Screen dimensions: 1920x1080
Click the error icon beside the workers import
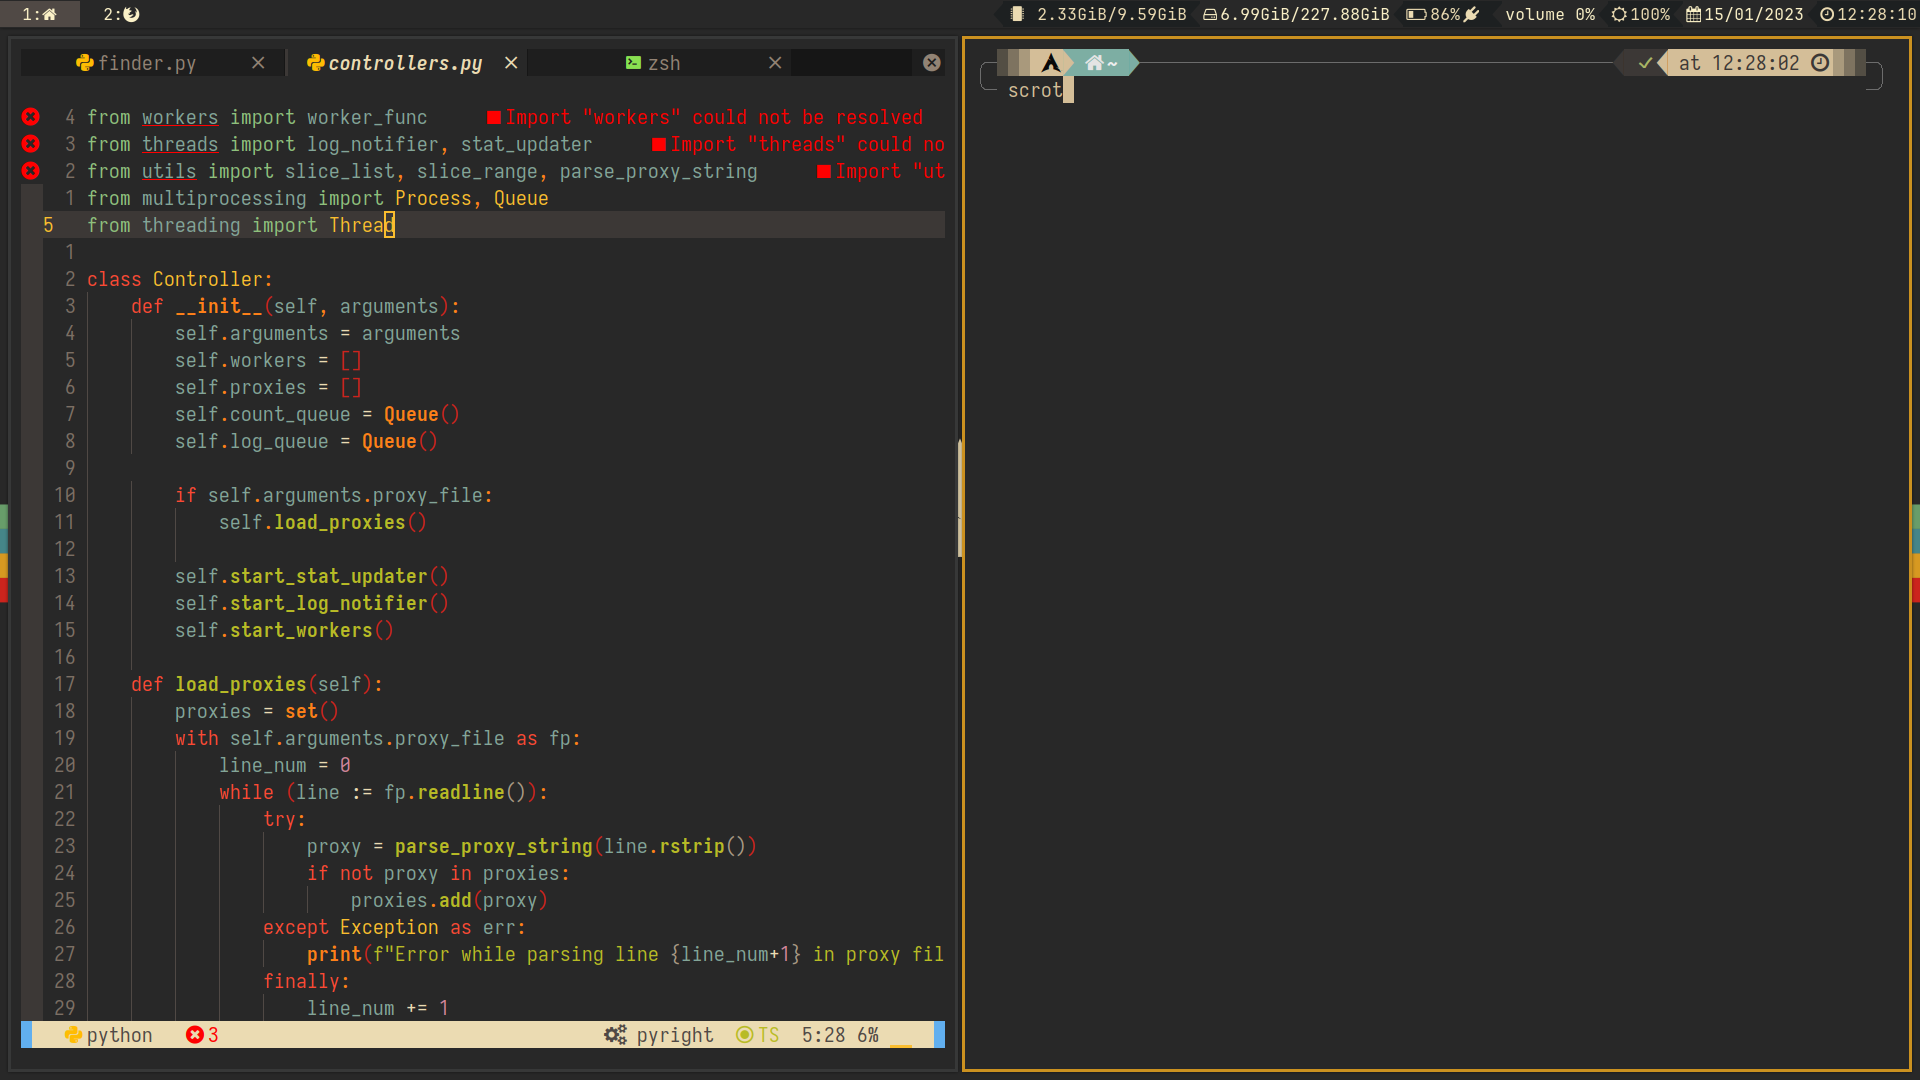(31, 117)
